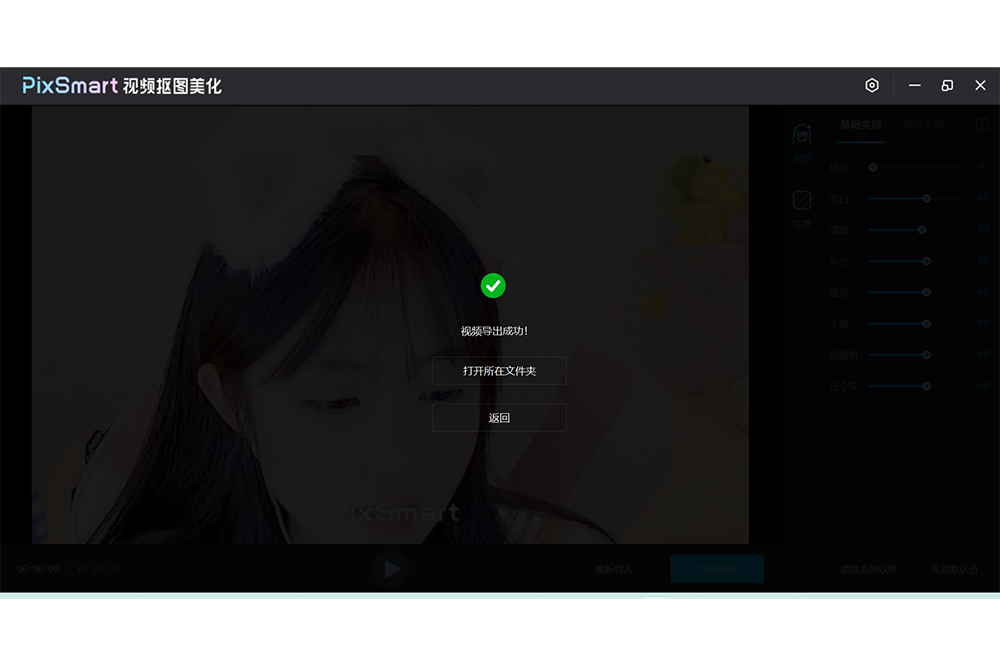Click the green success checkmark icon
The width and height of the screenshot is (1000, 666).
pyautogui.click(x=493, y=286)
